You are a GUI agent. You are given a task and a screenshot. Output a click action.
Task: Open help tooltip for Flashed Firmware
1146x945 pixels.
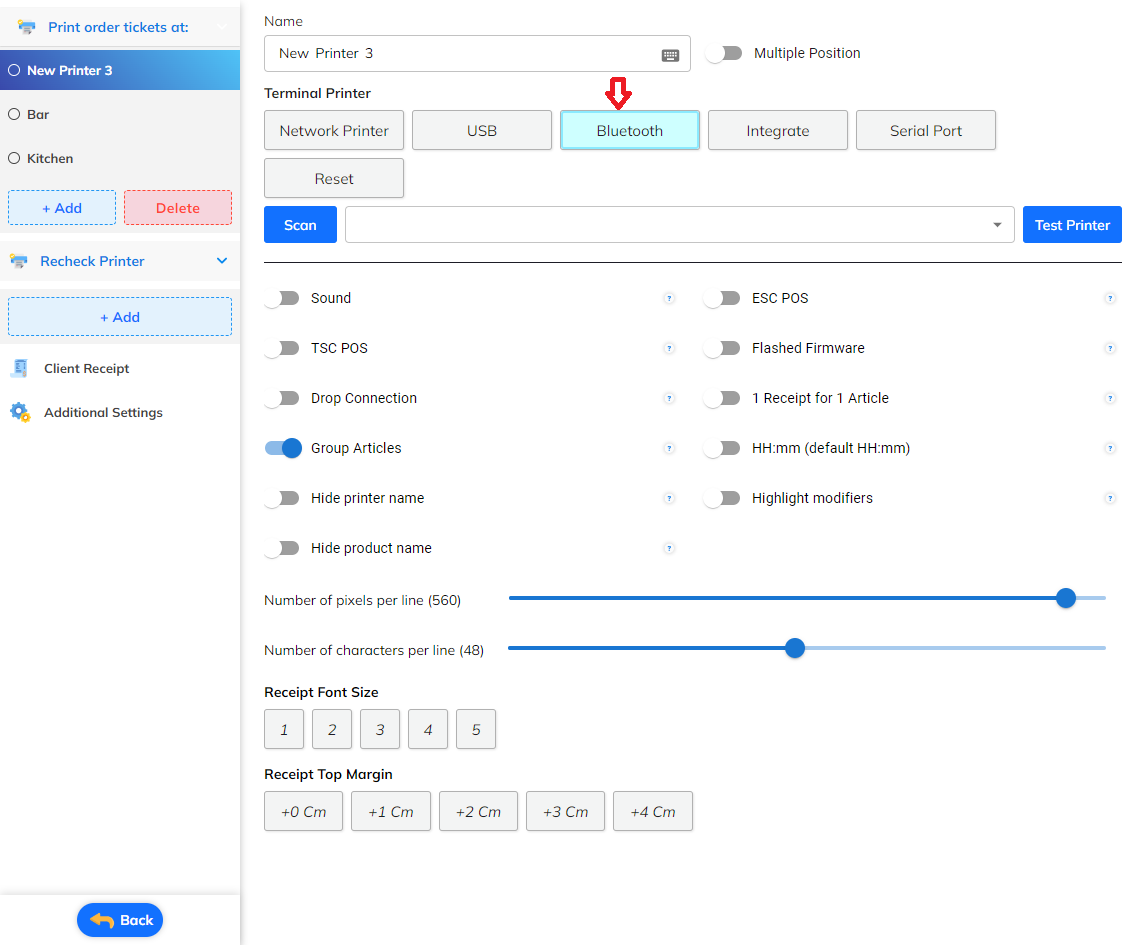coord(1109,349)
